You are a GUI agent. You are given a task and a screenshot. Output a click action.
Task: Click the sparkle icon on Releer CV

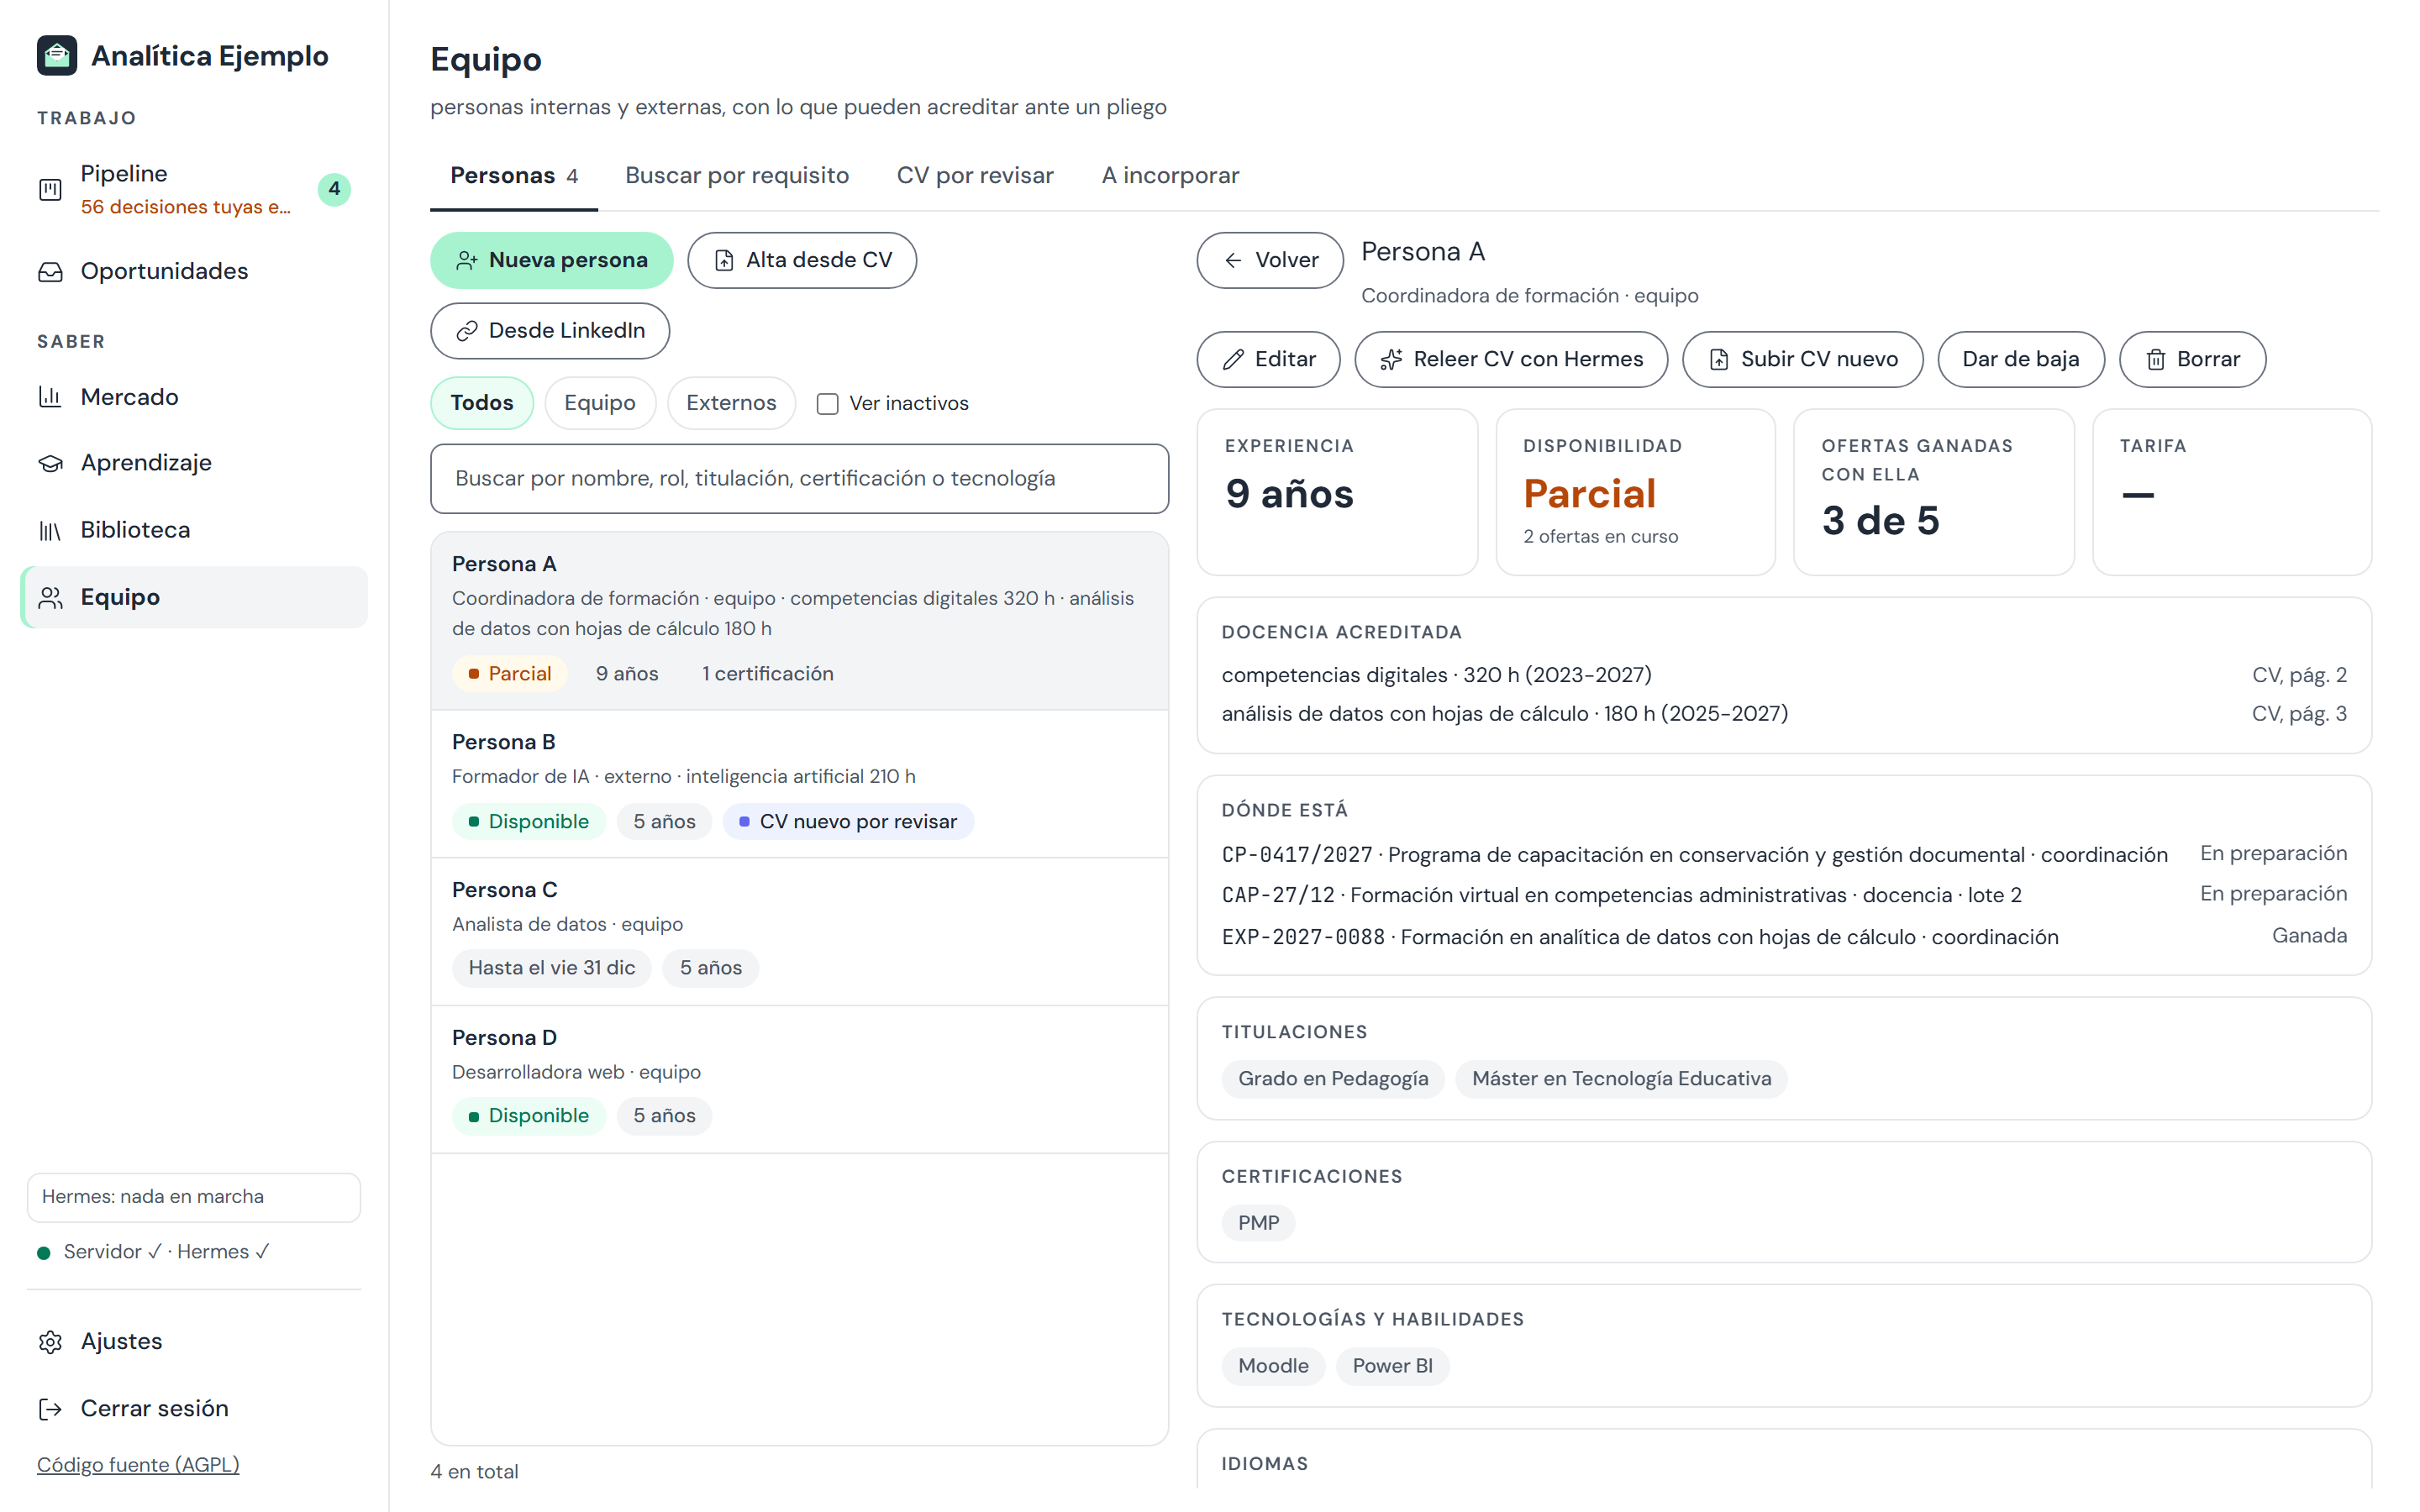pos(1391,359)
